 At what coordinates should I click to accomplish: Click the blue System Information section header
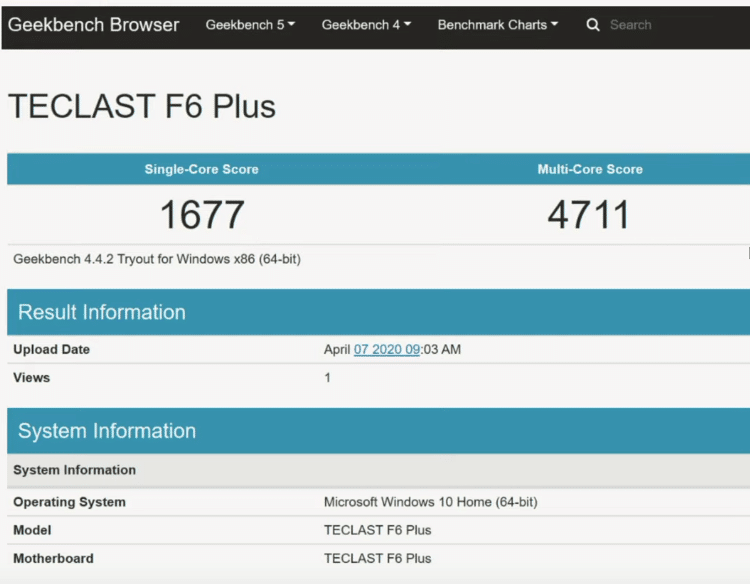point(378,431)
